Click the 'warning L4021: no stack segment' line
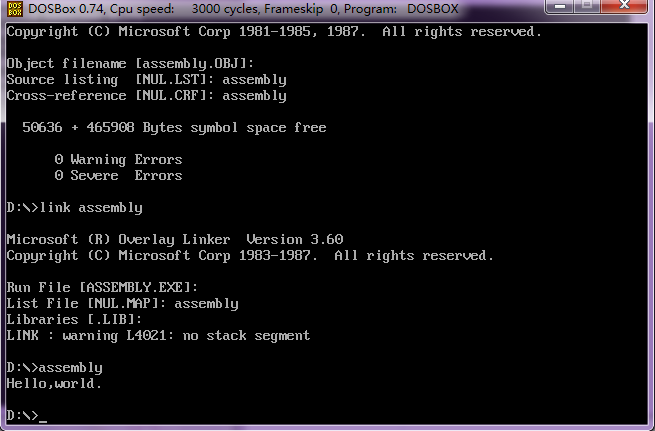Viewport: 655px width, 431px height. tap(158, 335)
